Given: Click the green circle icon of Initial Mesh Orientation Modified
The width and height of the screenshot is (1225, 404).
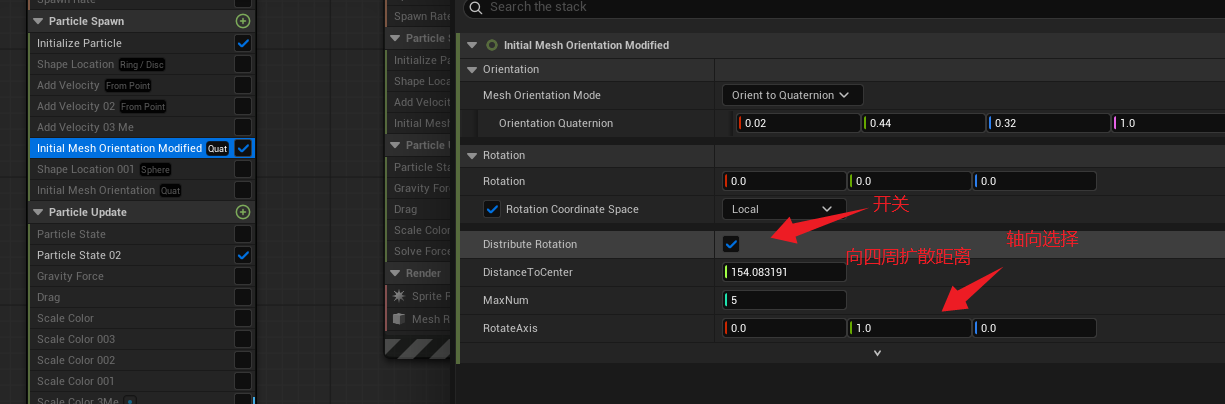Looking at the screenshot, I should 491,45.
